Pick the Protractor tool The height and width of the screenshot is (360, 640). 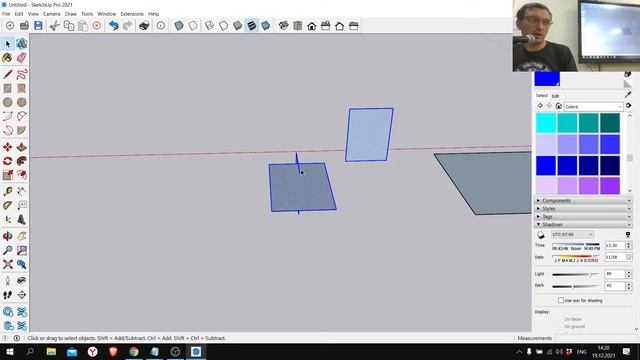8,206
